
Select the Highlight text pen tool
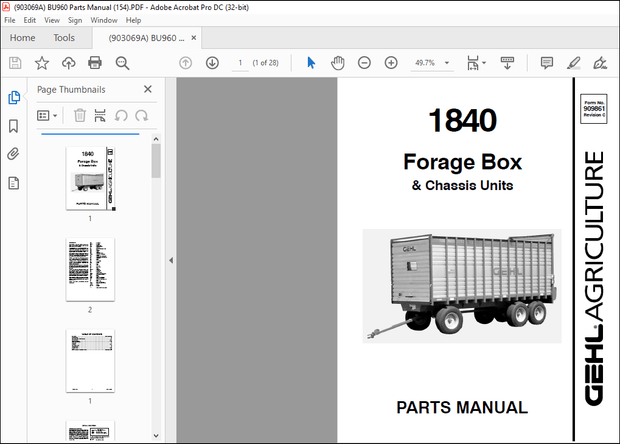(573, 63)
